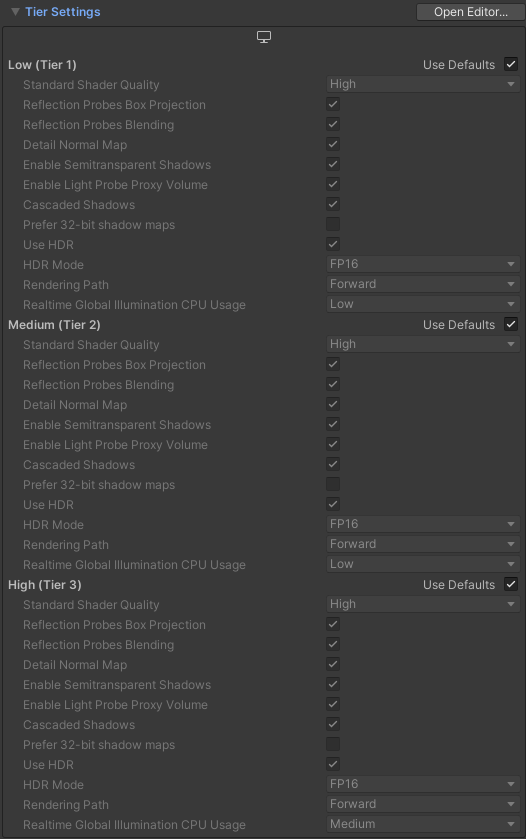Screen dimensions: 526x839
Task: Click the Medium (Tier 2) heading
Action: 54,325
